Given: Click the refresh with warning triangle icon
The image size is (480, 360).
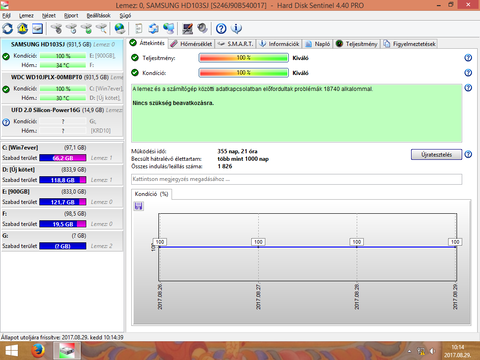Looking at the screenshot, I should point(23,29).
